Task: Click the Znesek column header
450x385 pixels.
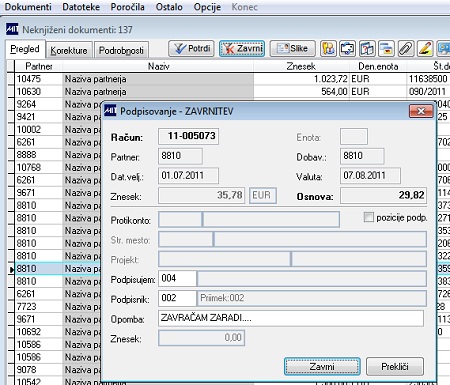Action: [301, 66]
